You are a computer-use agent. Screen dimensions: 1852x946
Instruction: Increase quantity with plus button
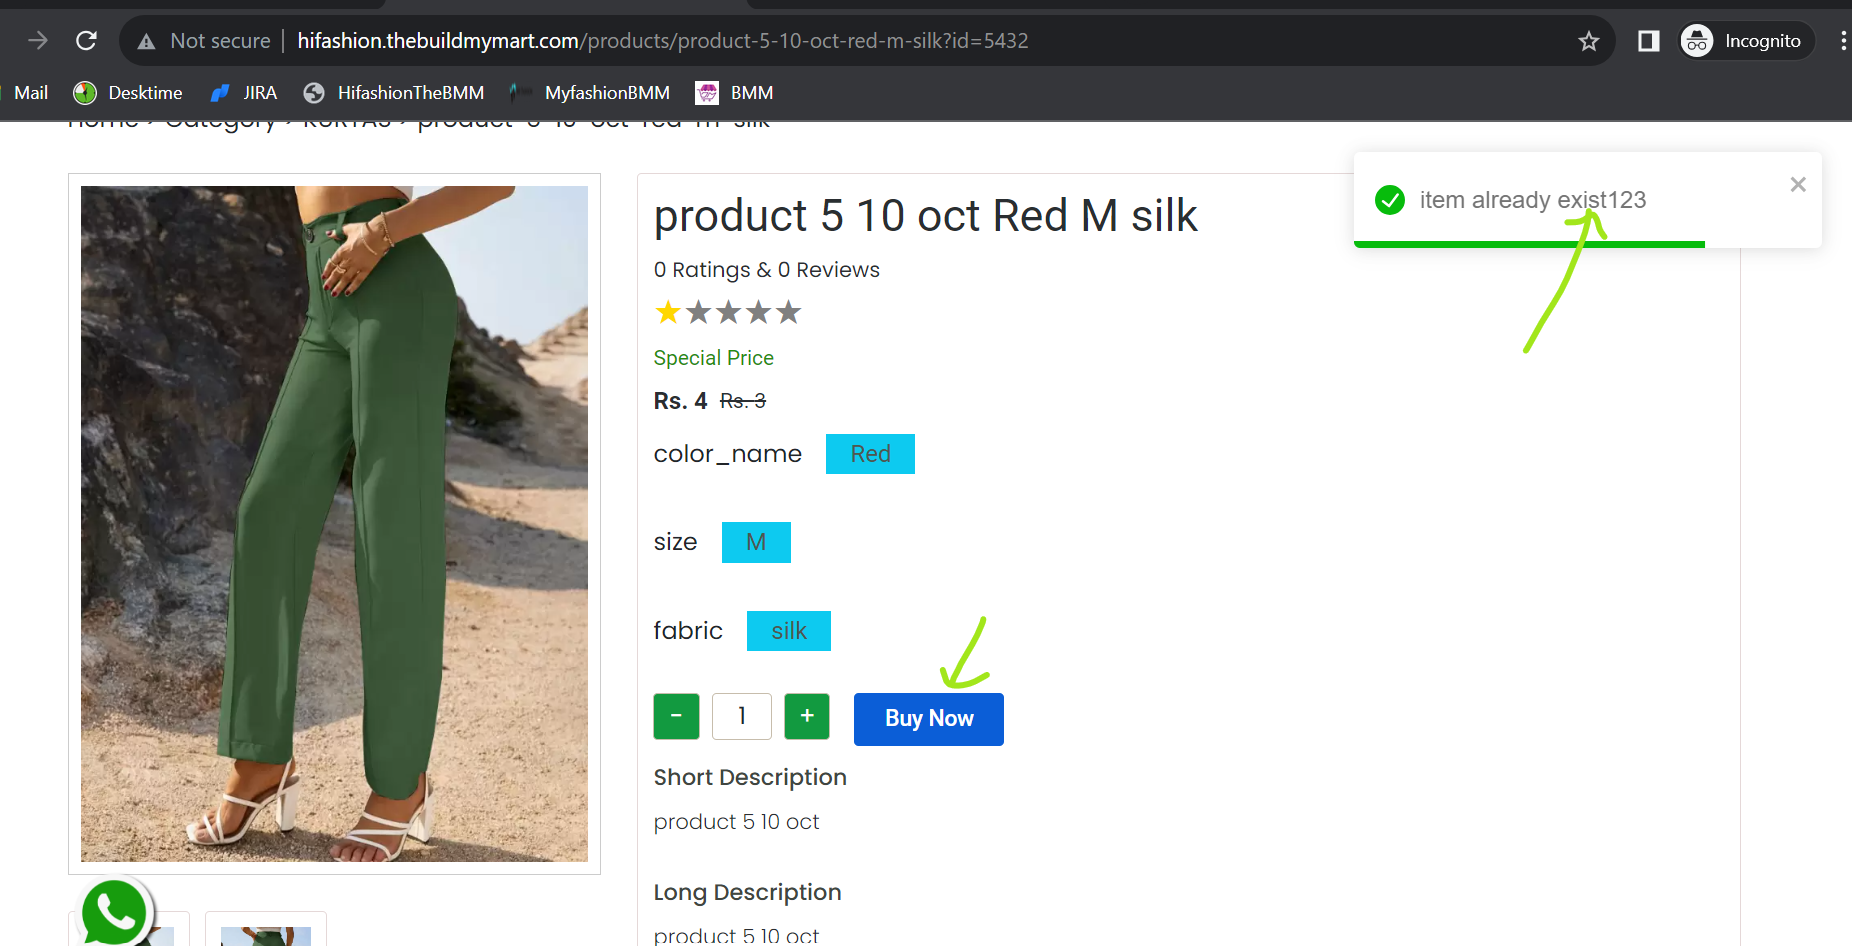(x=807, y=716)
